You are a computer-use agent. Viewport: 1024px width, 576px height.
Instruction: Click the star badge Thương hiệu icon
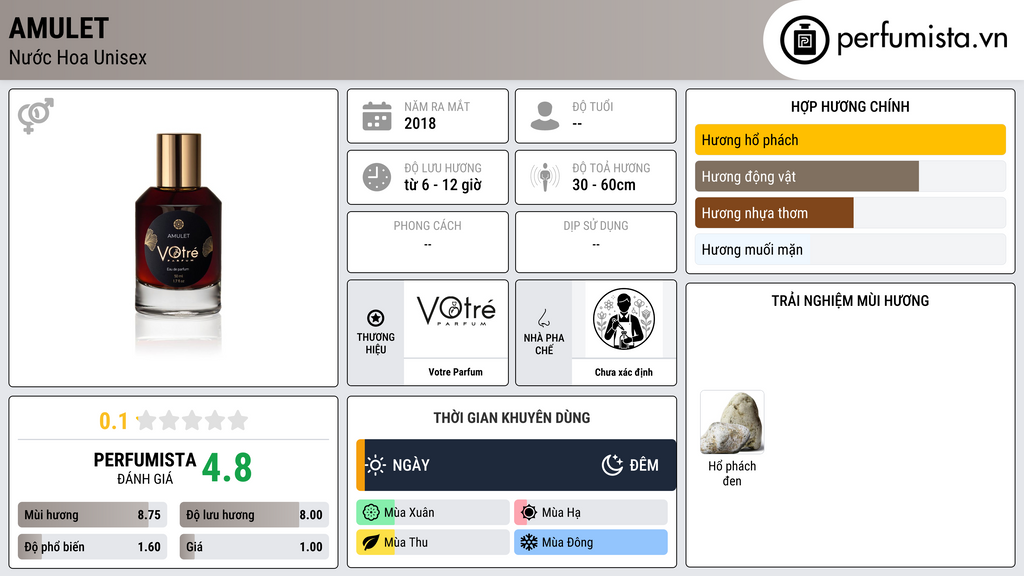[376, 318]
